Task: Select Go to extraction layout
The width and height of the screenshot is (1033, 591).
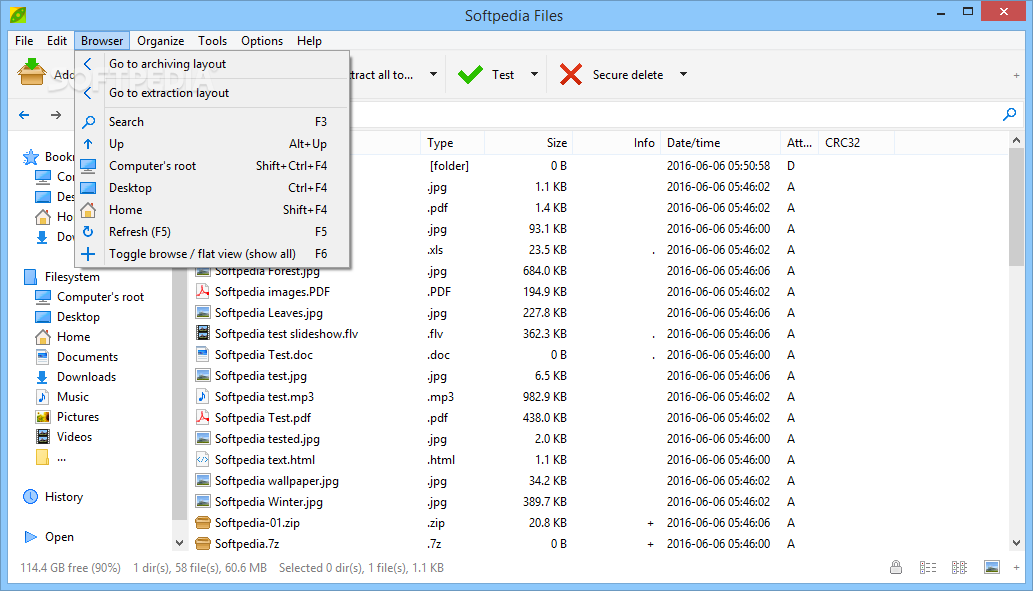Action: pos(212,93)
